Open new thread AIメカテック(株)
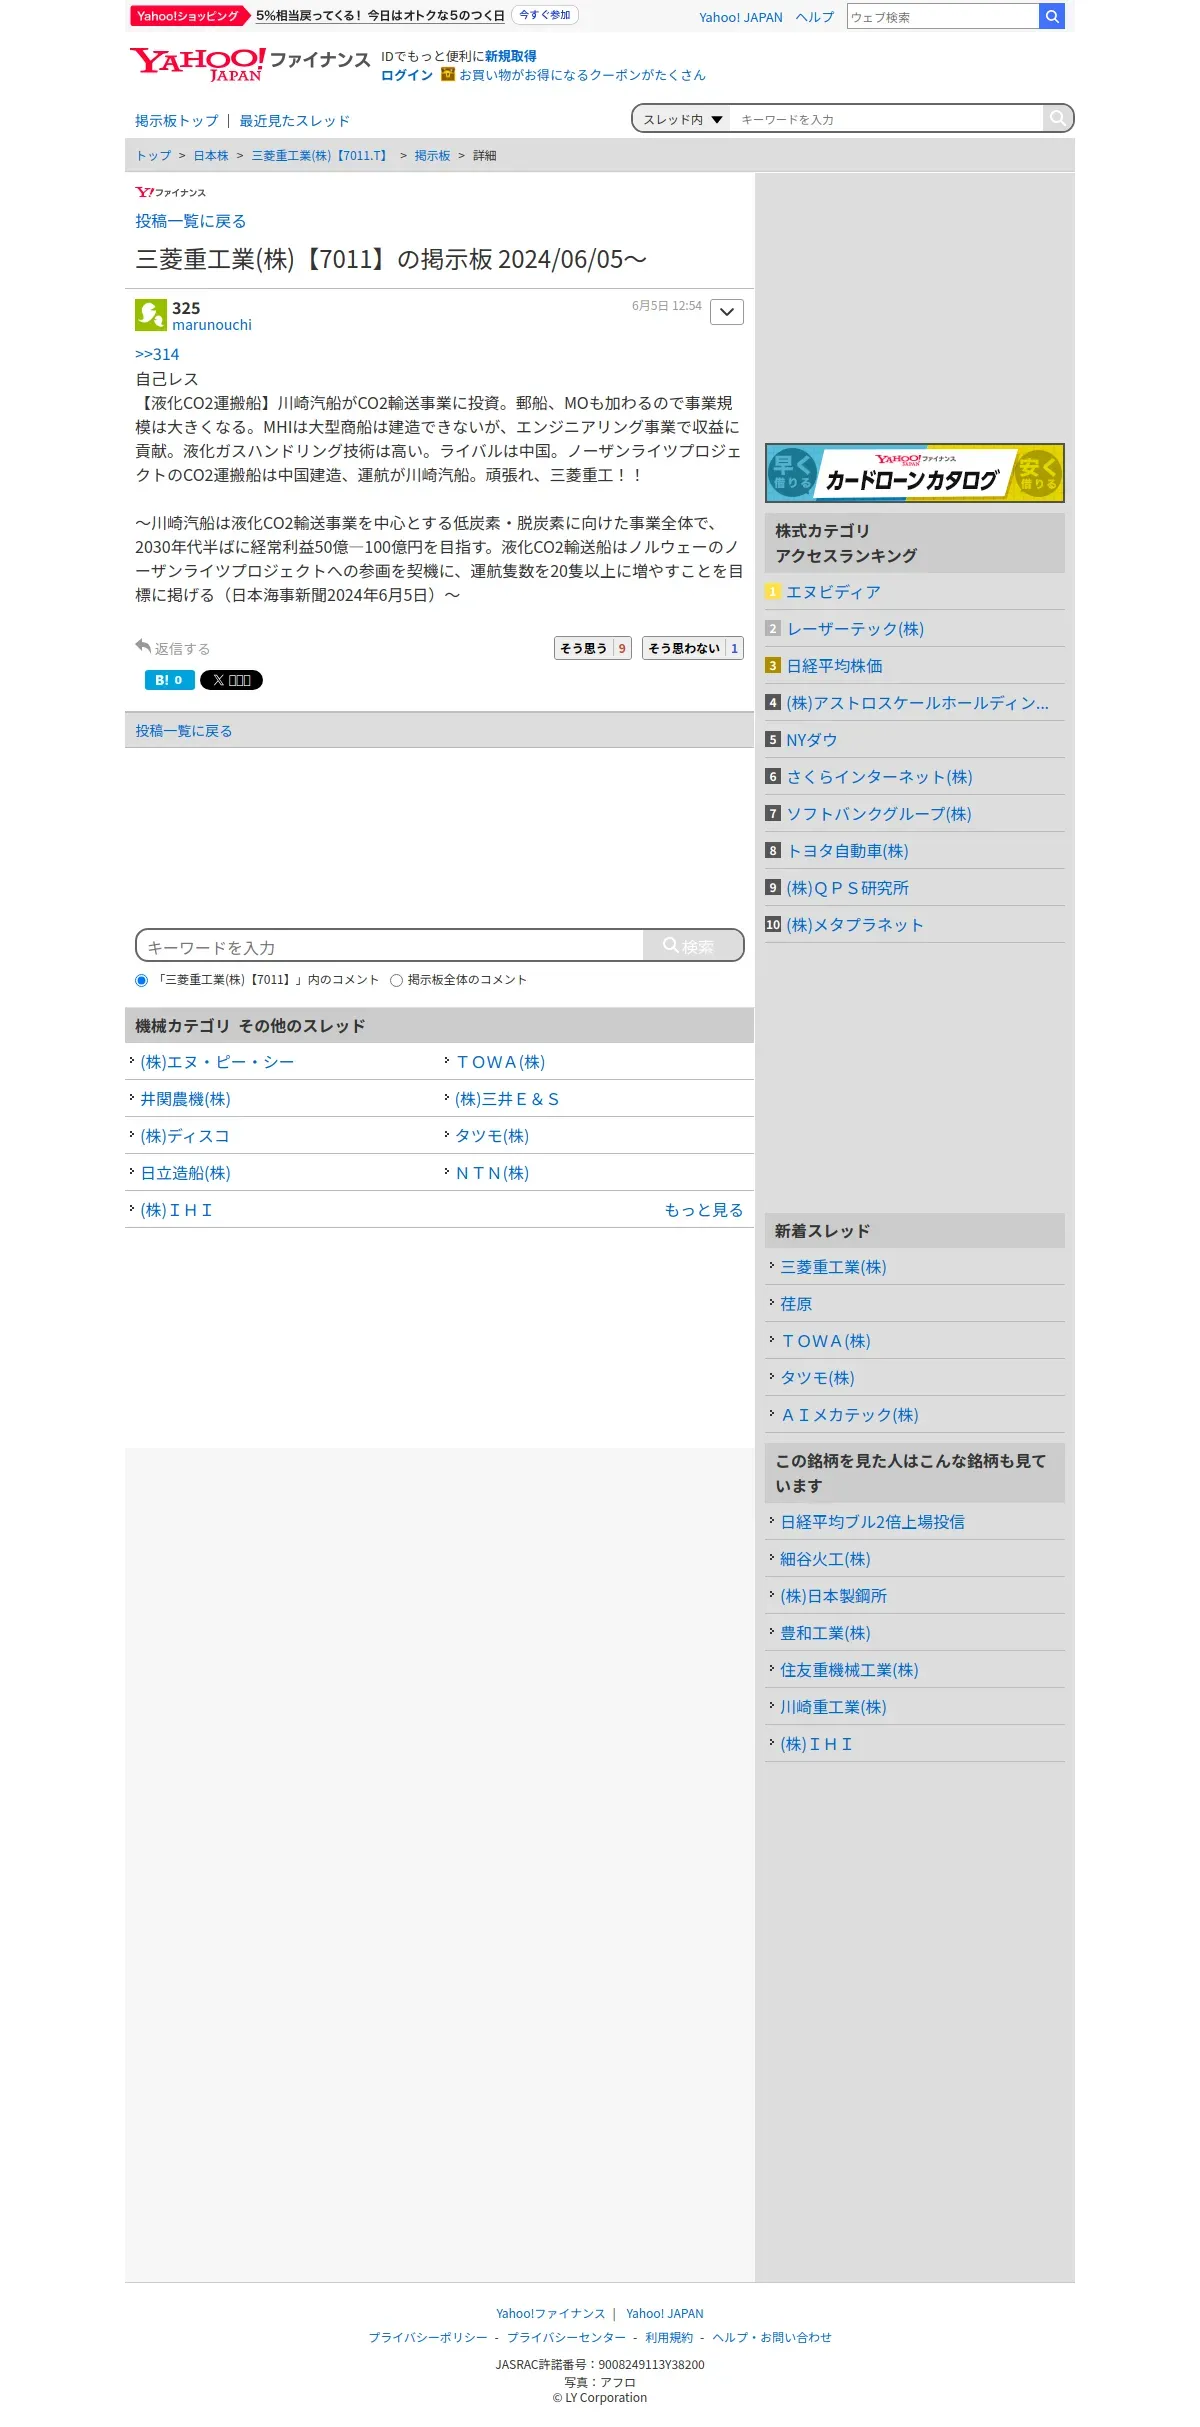Image resolution: width=1200 pixels, height=2427 pixels. [x=849, y=1415]
